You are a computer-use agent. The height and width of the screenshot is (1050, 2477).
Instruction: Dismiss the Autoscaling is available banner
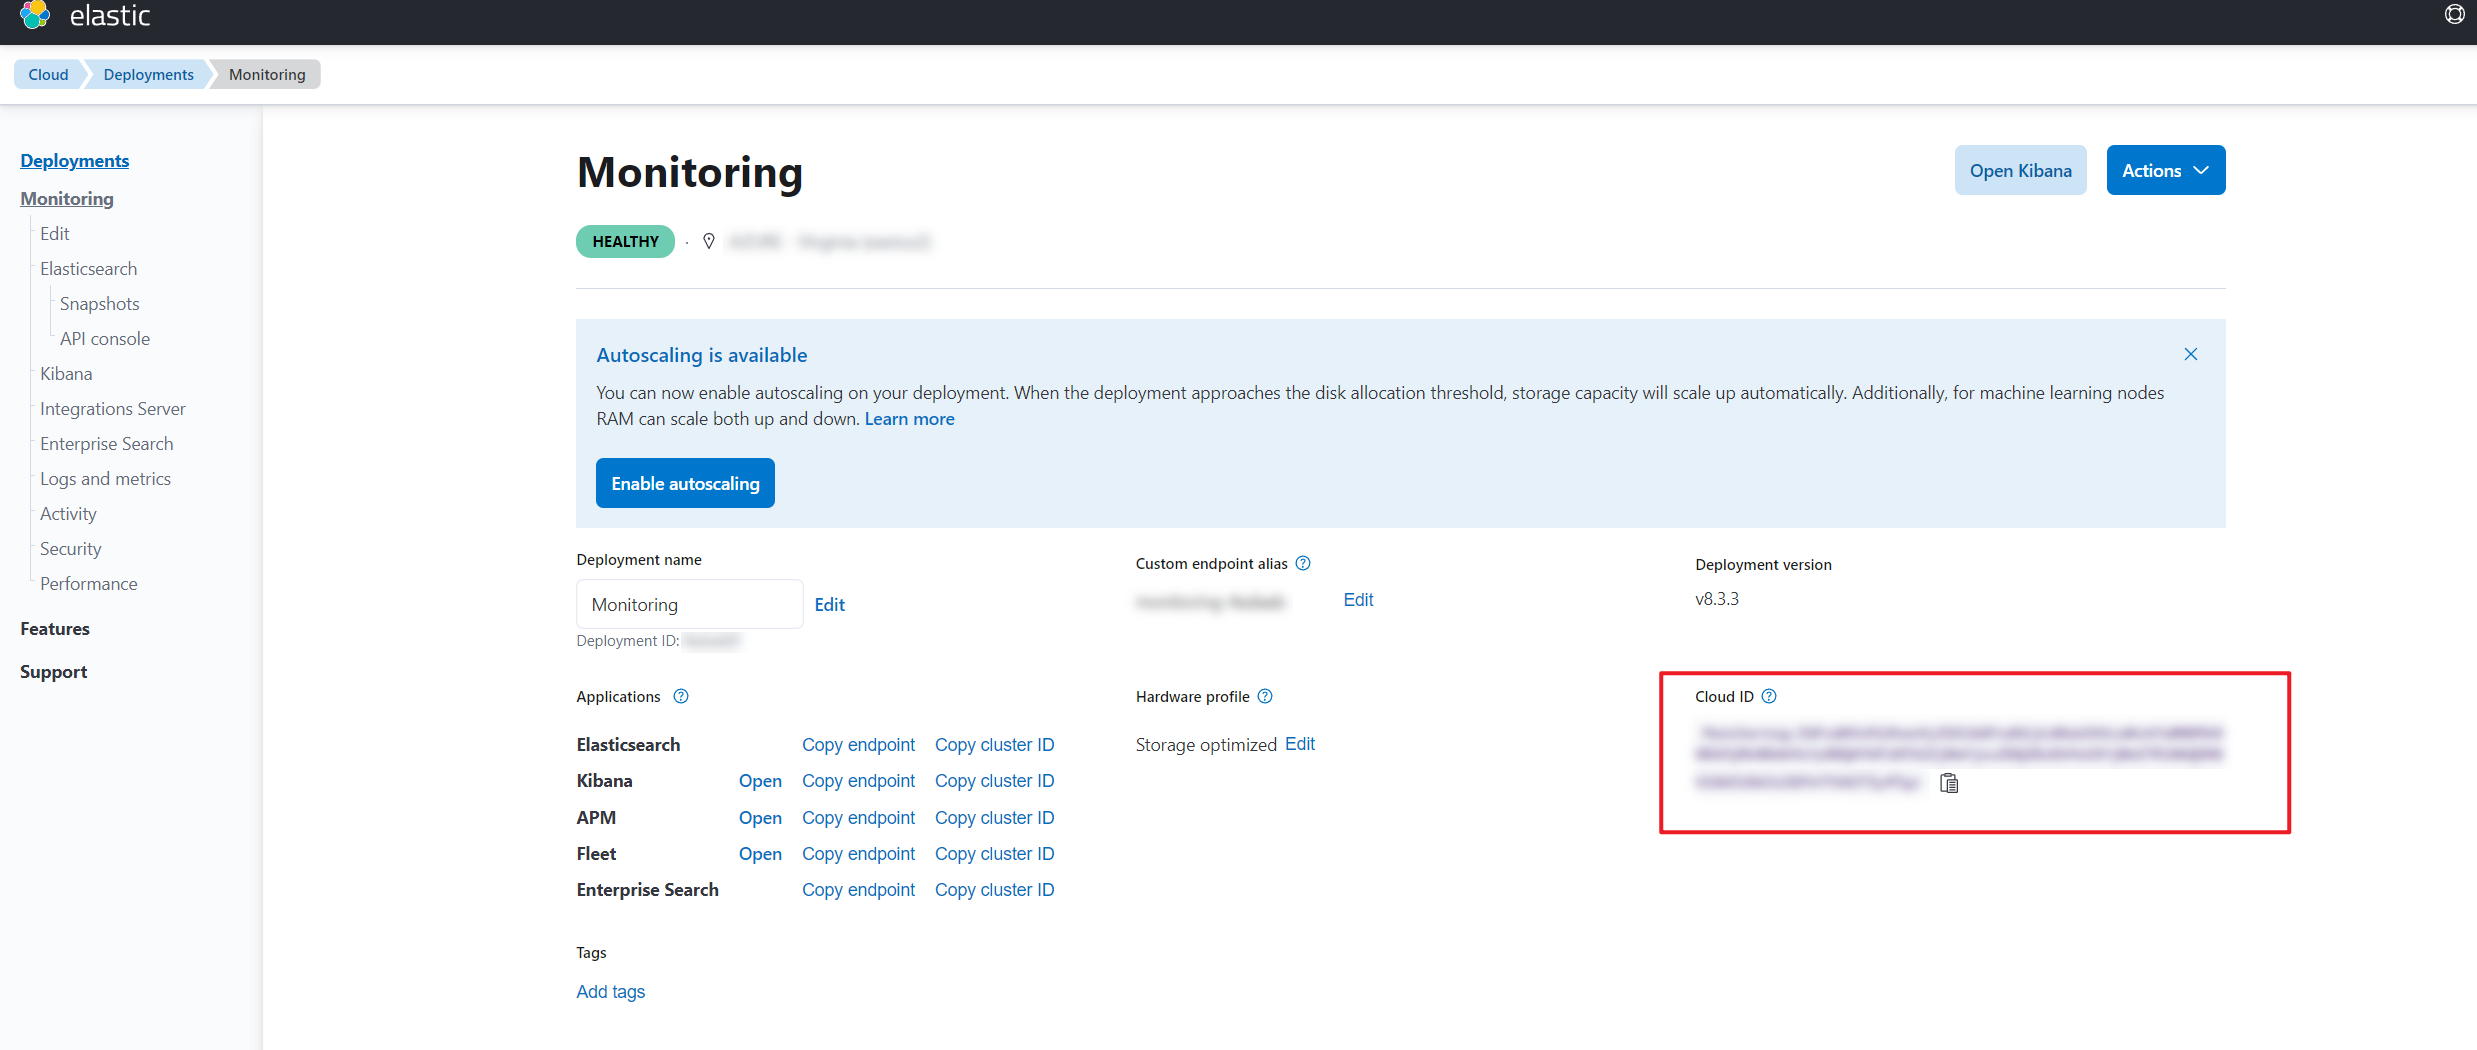pyautogui.click(x=2191, y=354)
